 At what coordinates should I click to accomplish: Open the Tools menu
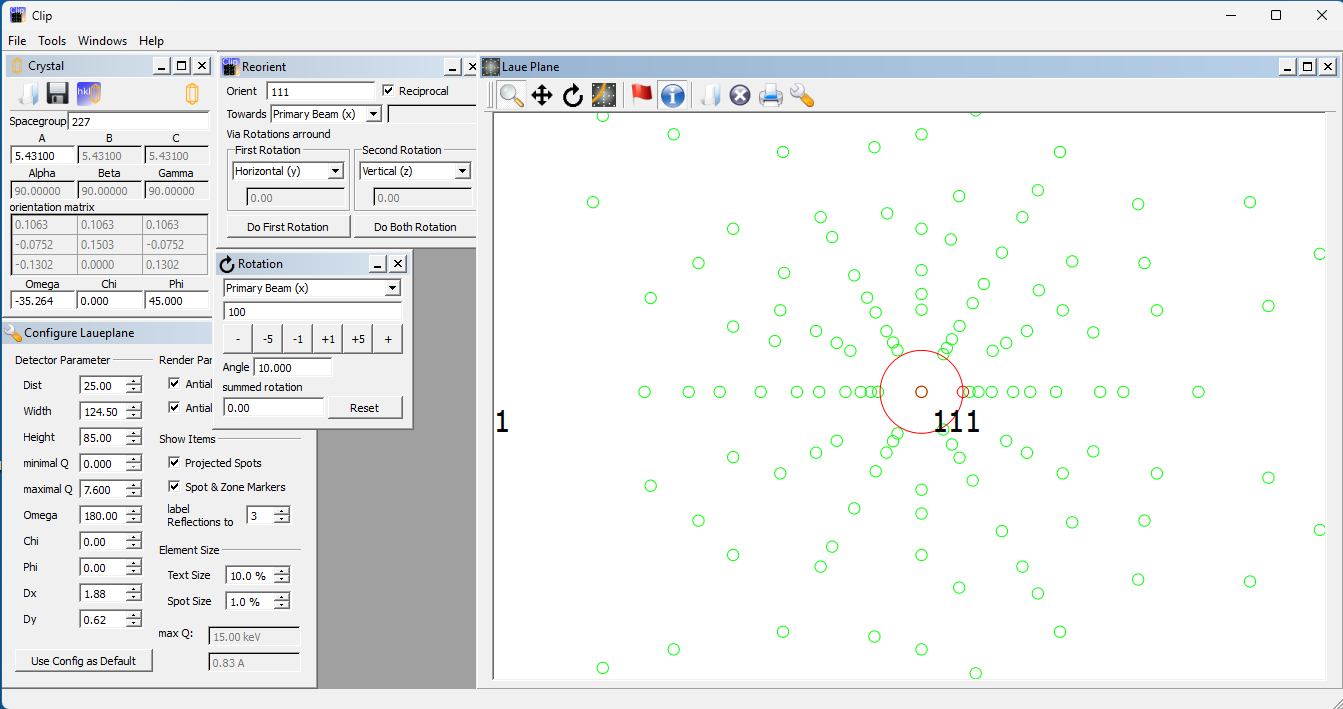52,41
